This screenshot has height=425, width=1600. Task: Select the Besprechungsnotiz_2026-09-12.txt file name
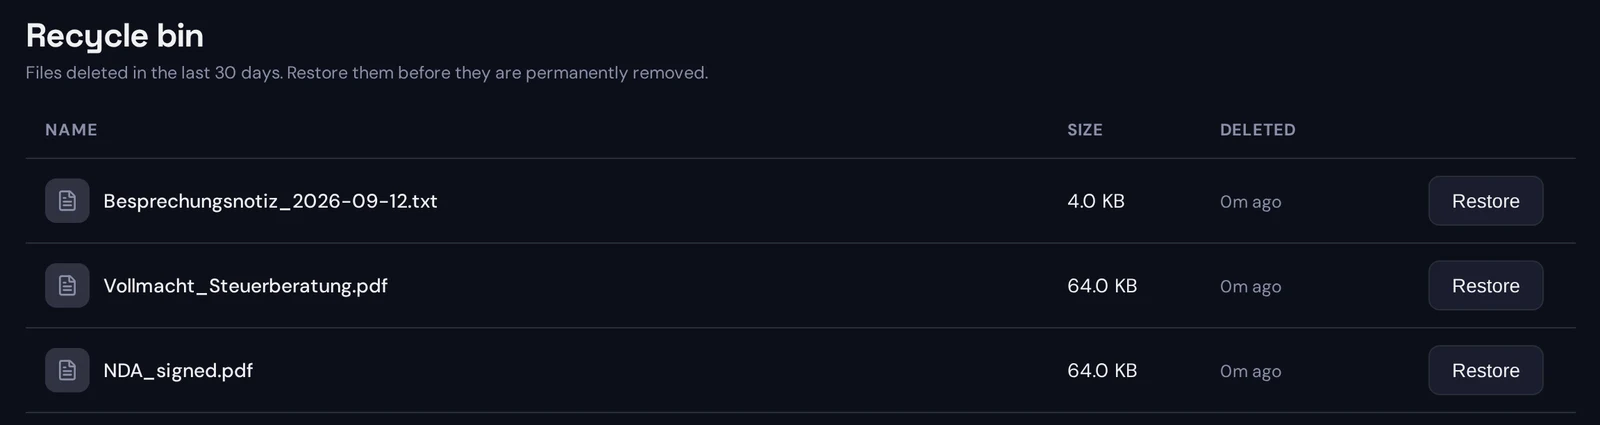(x=270, y=201)
